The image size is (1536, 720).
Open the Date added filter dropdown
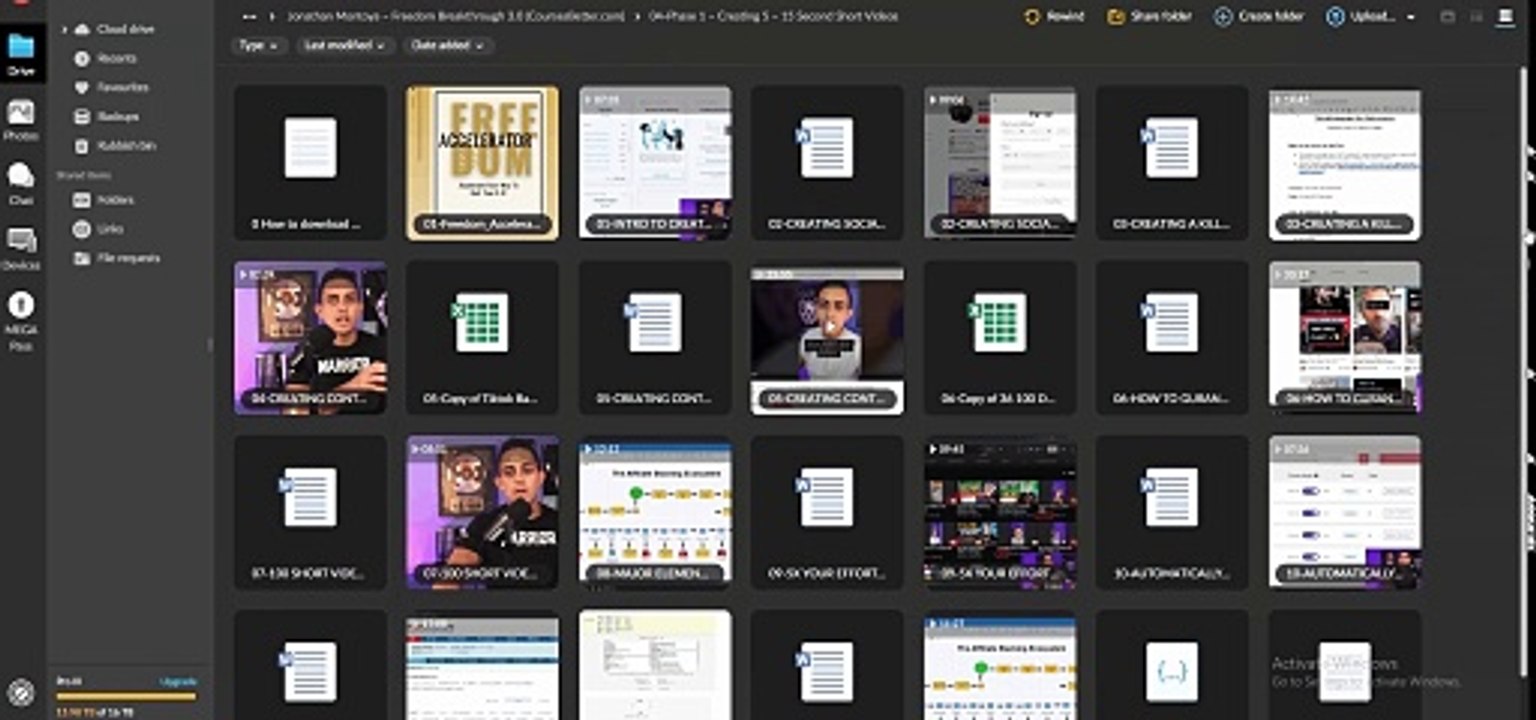tap(448, 46)
